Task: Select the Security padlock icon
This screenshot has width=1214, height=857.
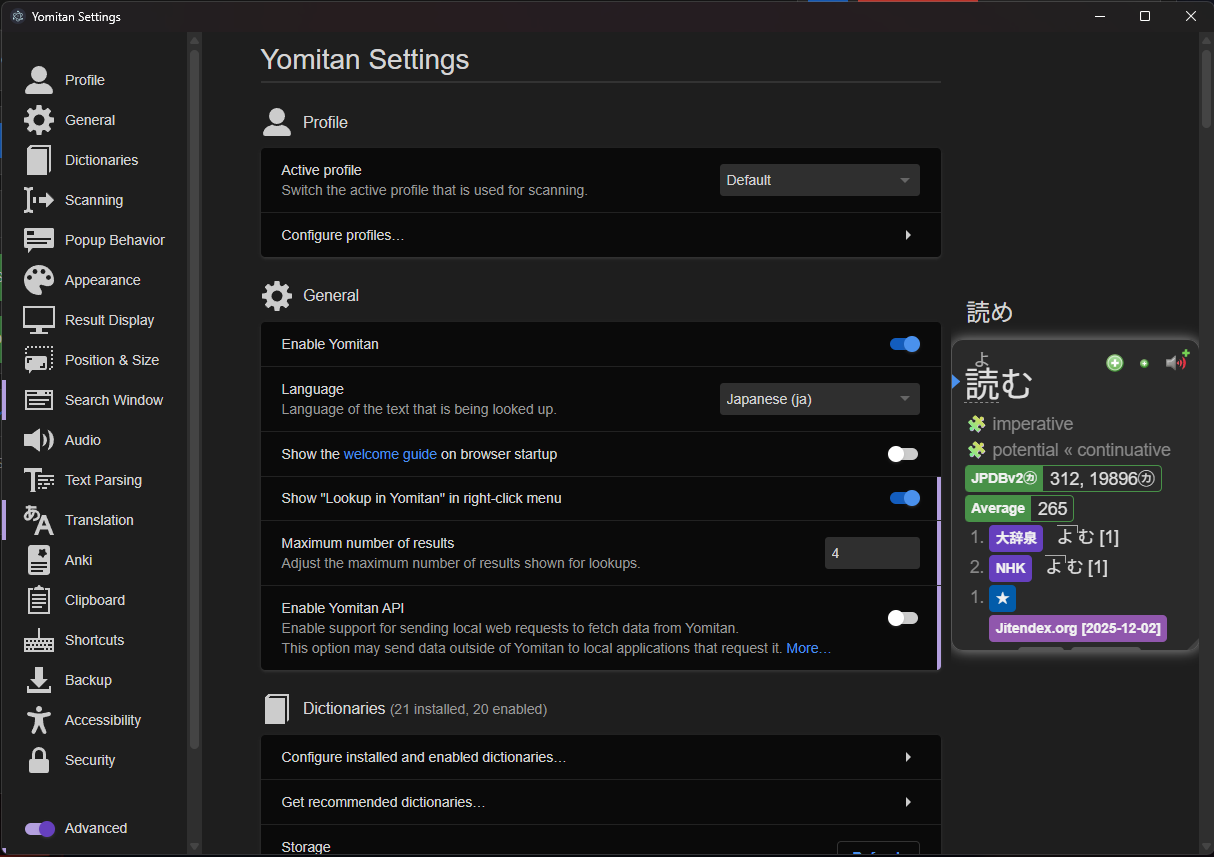Action: (x=39, y=760)
